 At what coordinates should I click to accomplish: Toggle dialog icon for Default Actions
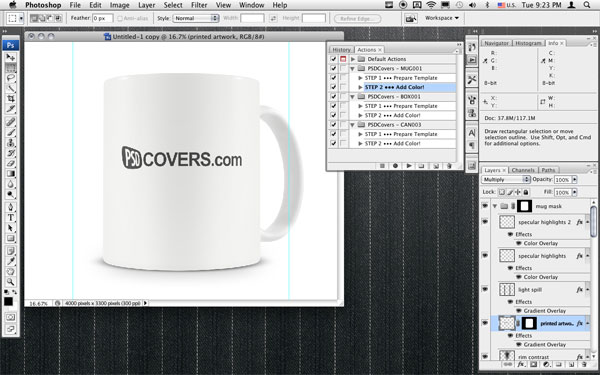tap(343, 59)
